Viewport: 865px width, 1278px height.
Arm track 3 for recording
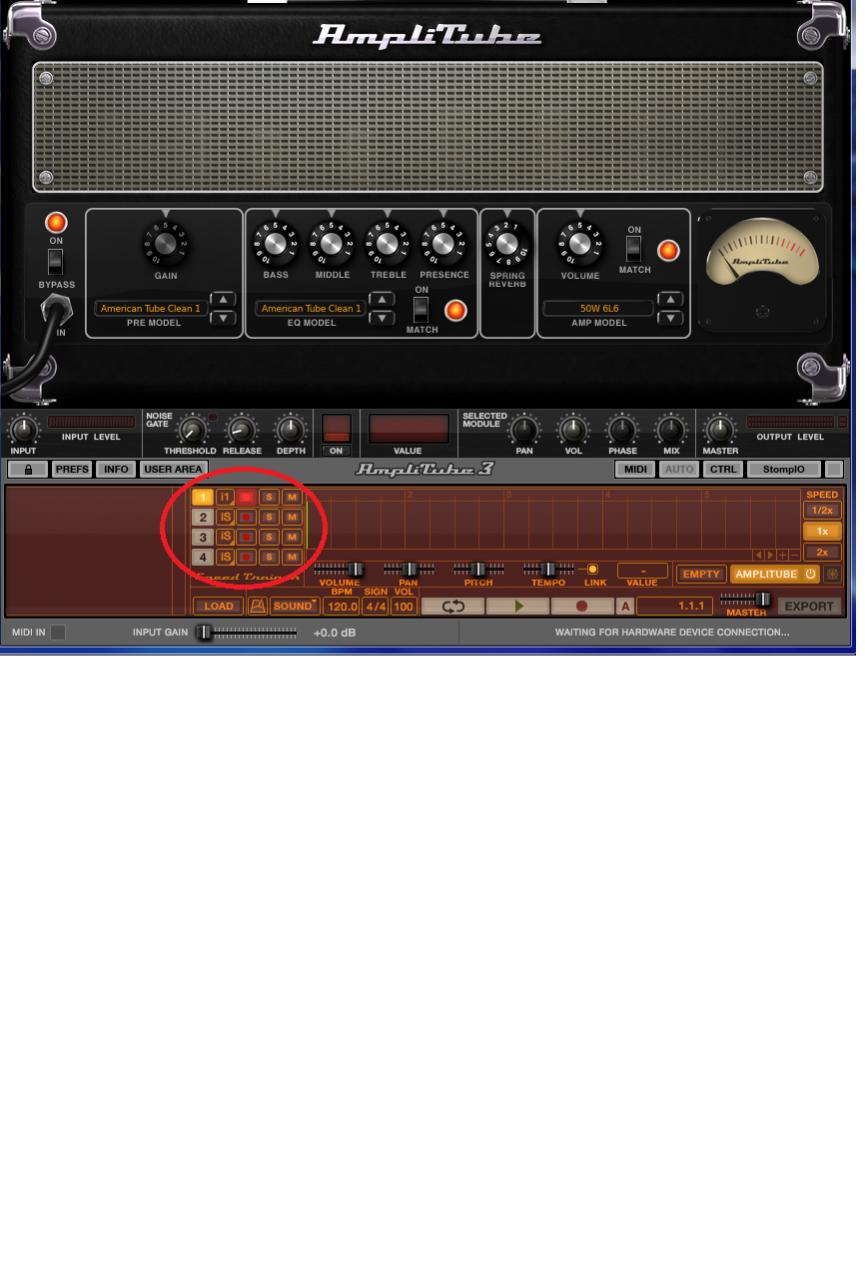coord(246,537)
